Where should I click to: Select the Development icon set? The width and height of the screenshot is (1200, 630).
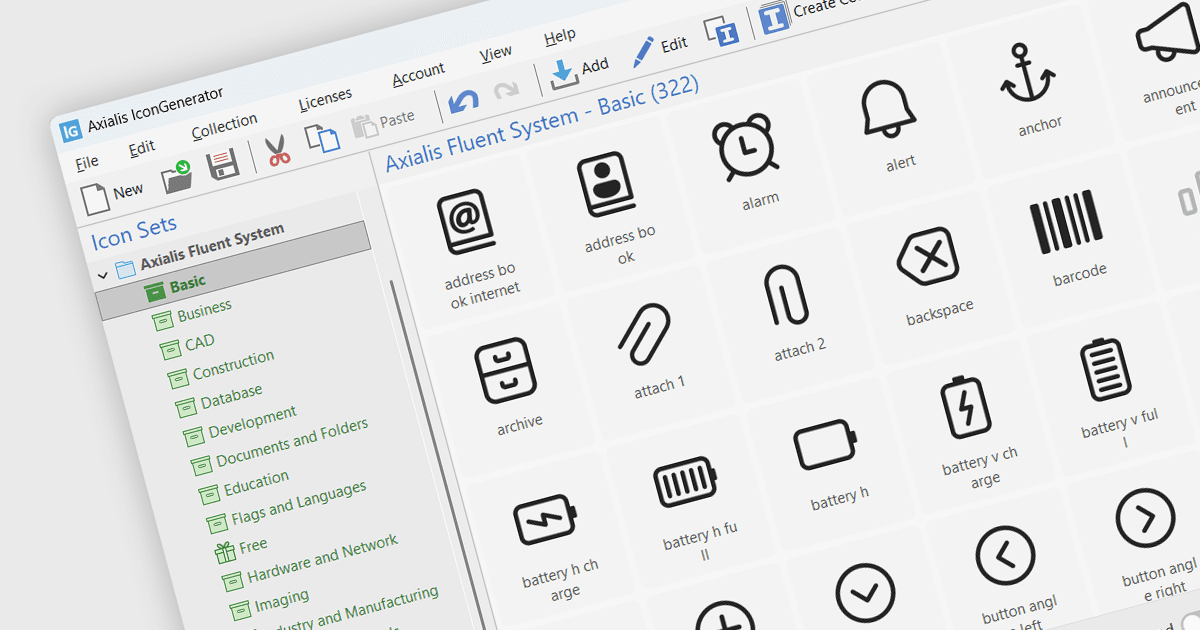tap(252, 422)
